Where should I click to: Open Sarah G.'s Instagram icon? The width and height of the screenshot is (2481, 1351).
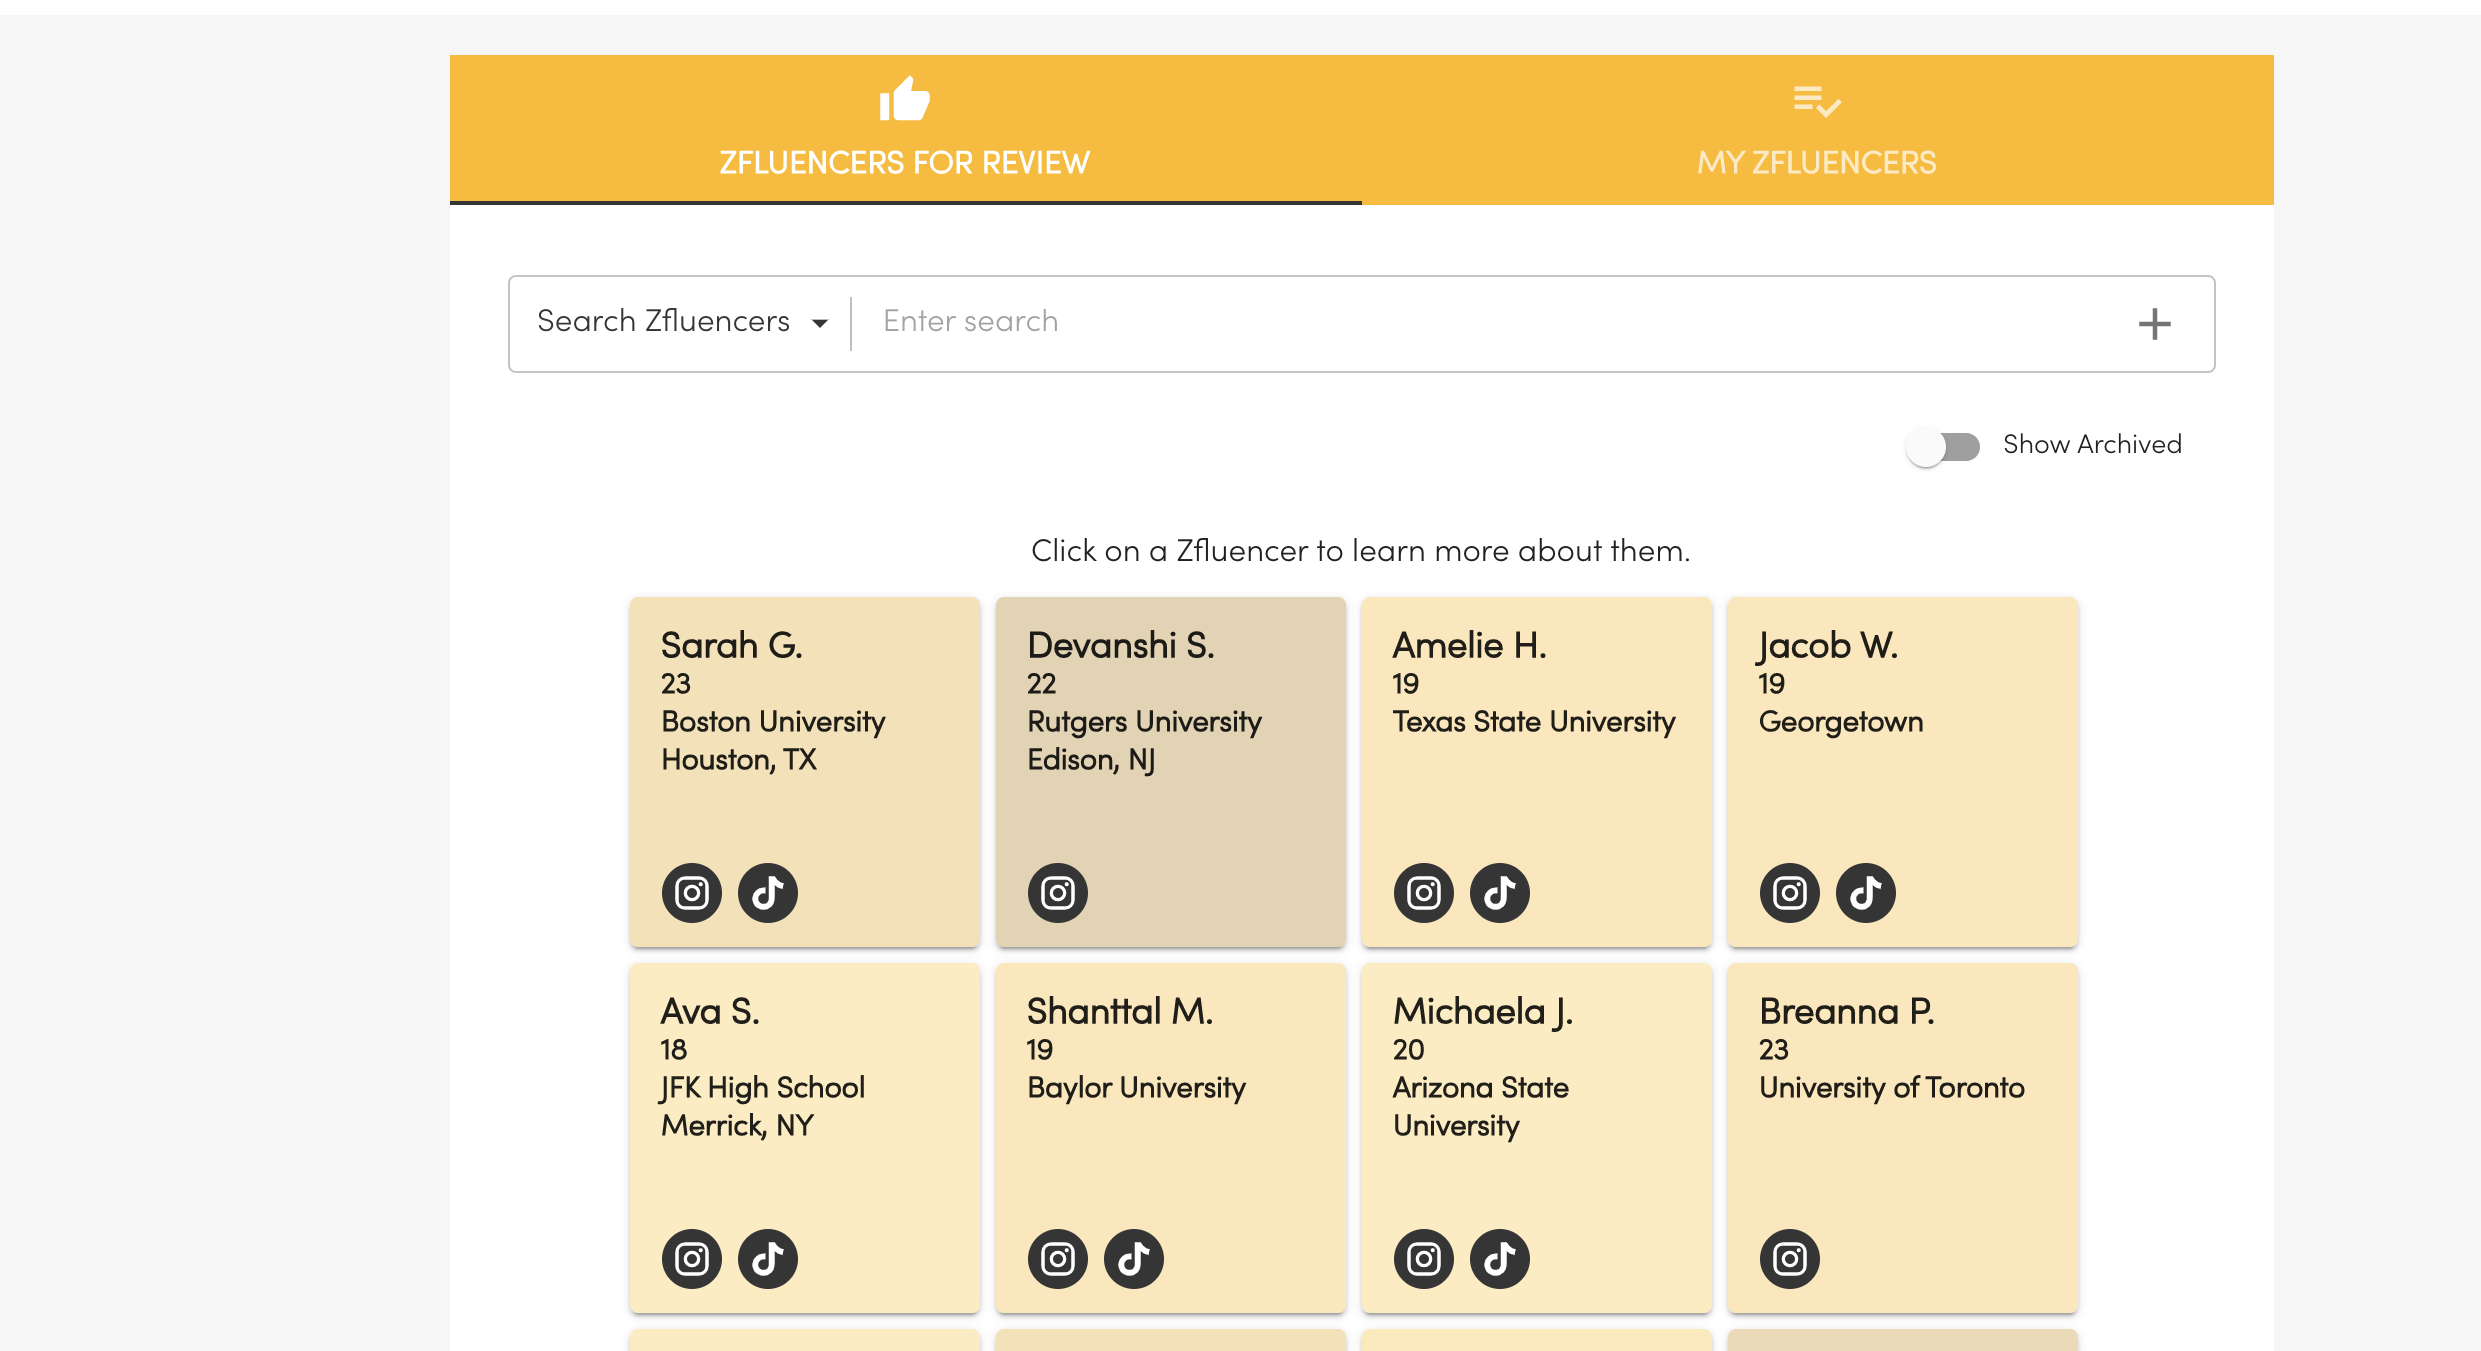(x=692, y=892)
